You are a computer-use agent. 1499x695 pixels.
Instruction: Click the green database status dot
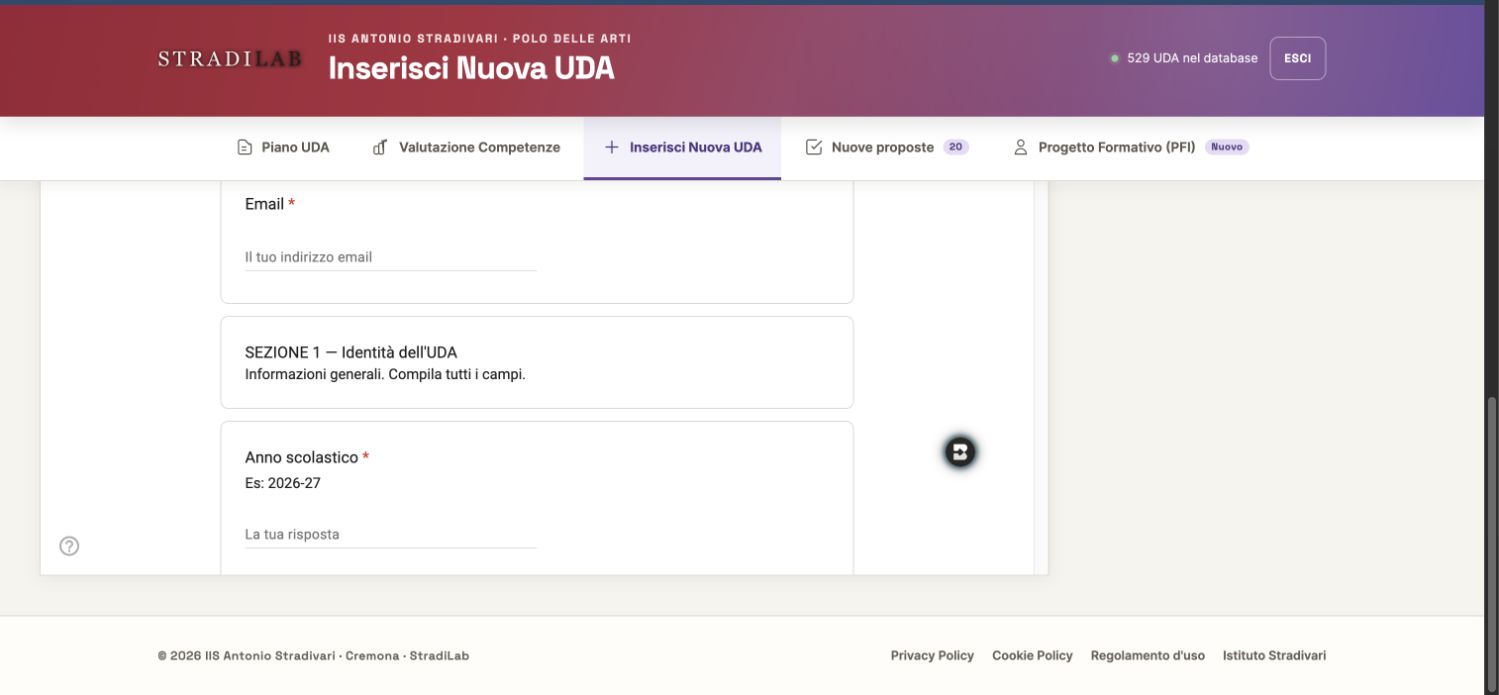(1114, 58)
